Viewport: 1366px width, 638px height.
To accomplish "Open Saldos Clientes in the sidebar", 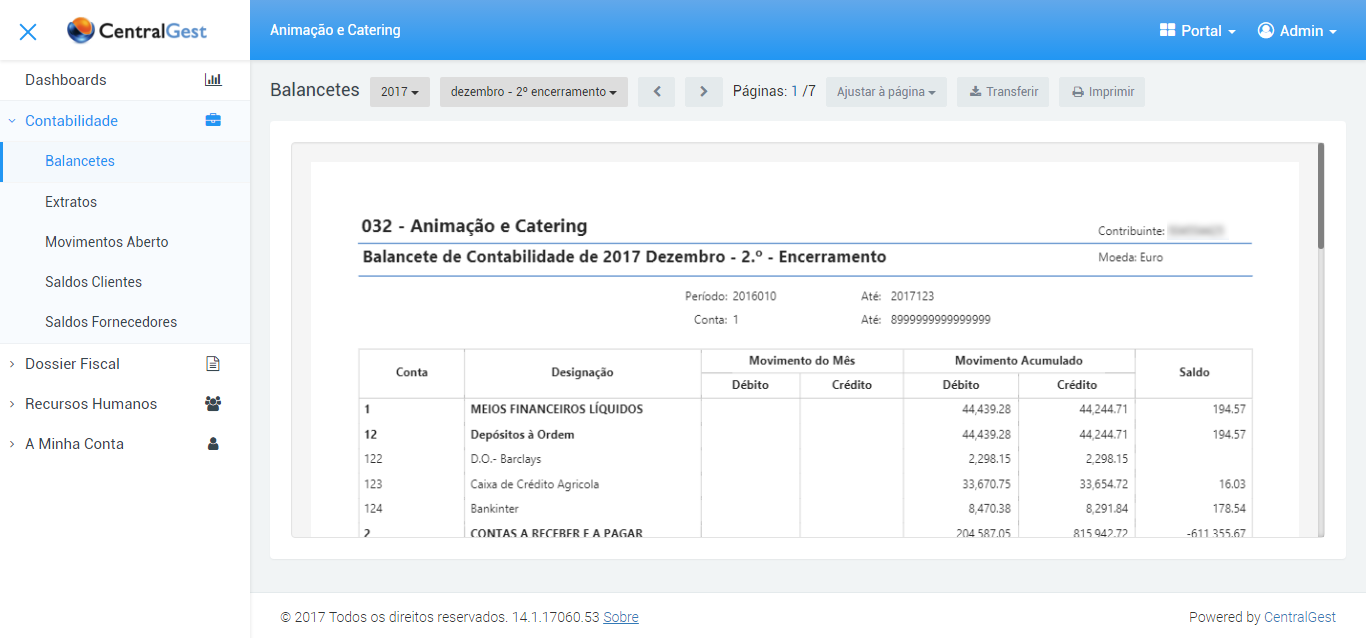I will coord(125,282).
